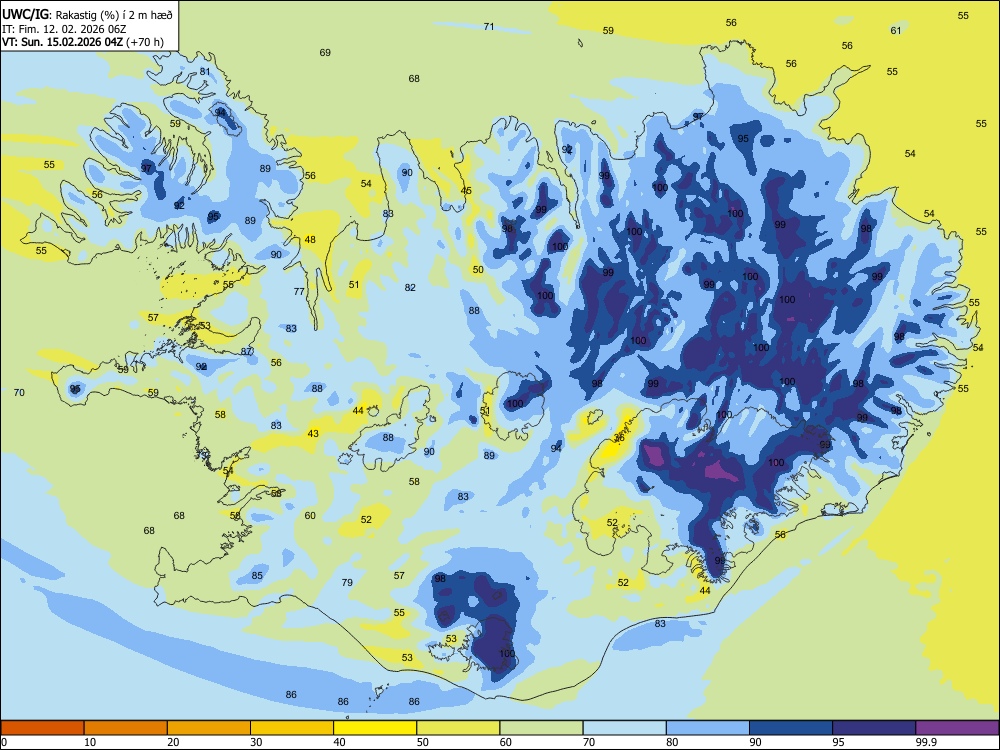This screenshot has height=750, width=1000.
Task: Choose the light green 60–70 legend swatch
Action: 541,728
